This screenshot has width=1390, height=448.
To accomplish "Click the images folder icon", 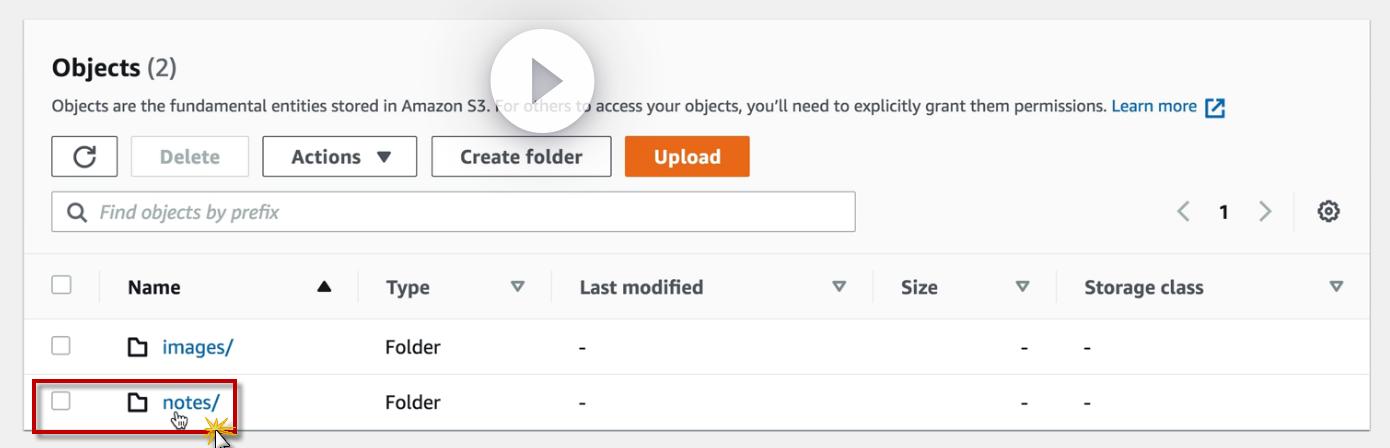I will coord(138,348).
